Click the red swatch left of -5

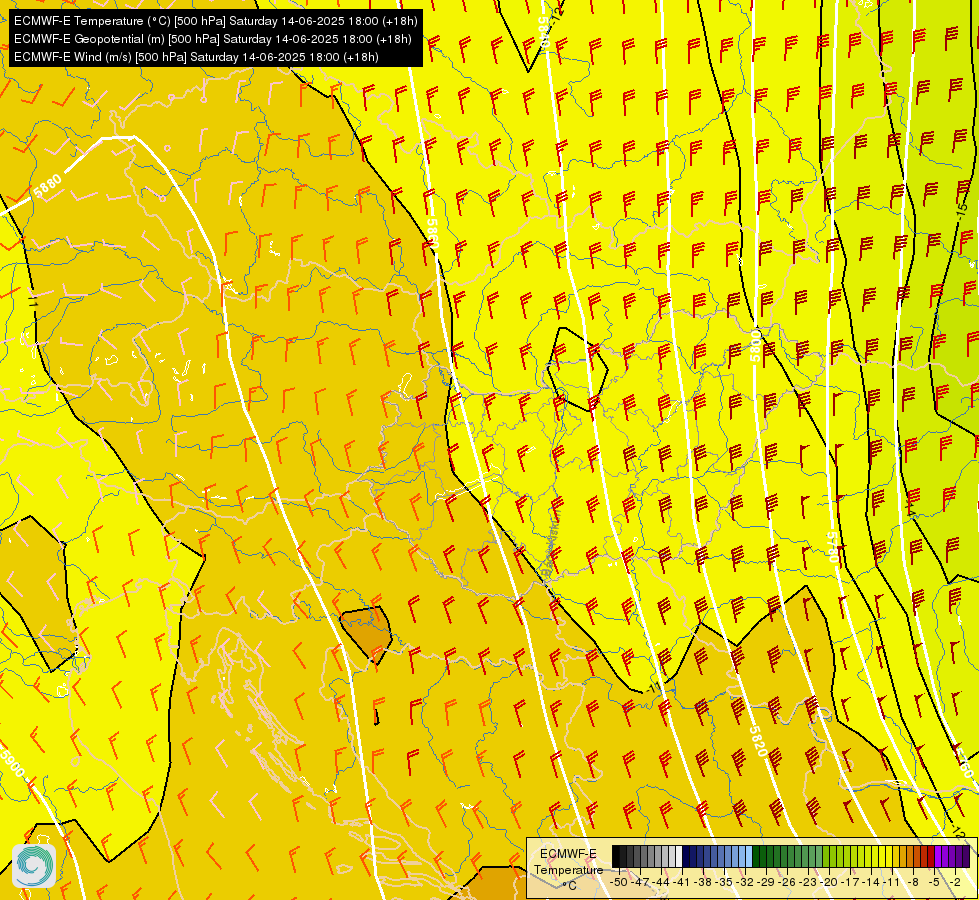(x=931, y=856)
